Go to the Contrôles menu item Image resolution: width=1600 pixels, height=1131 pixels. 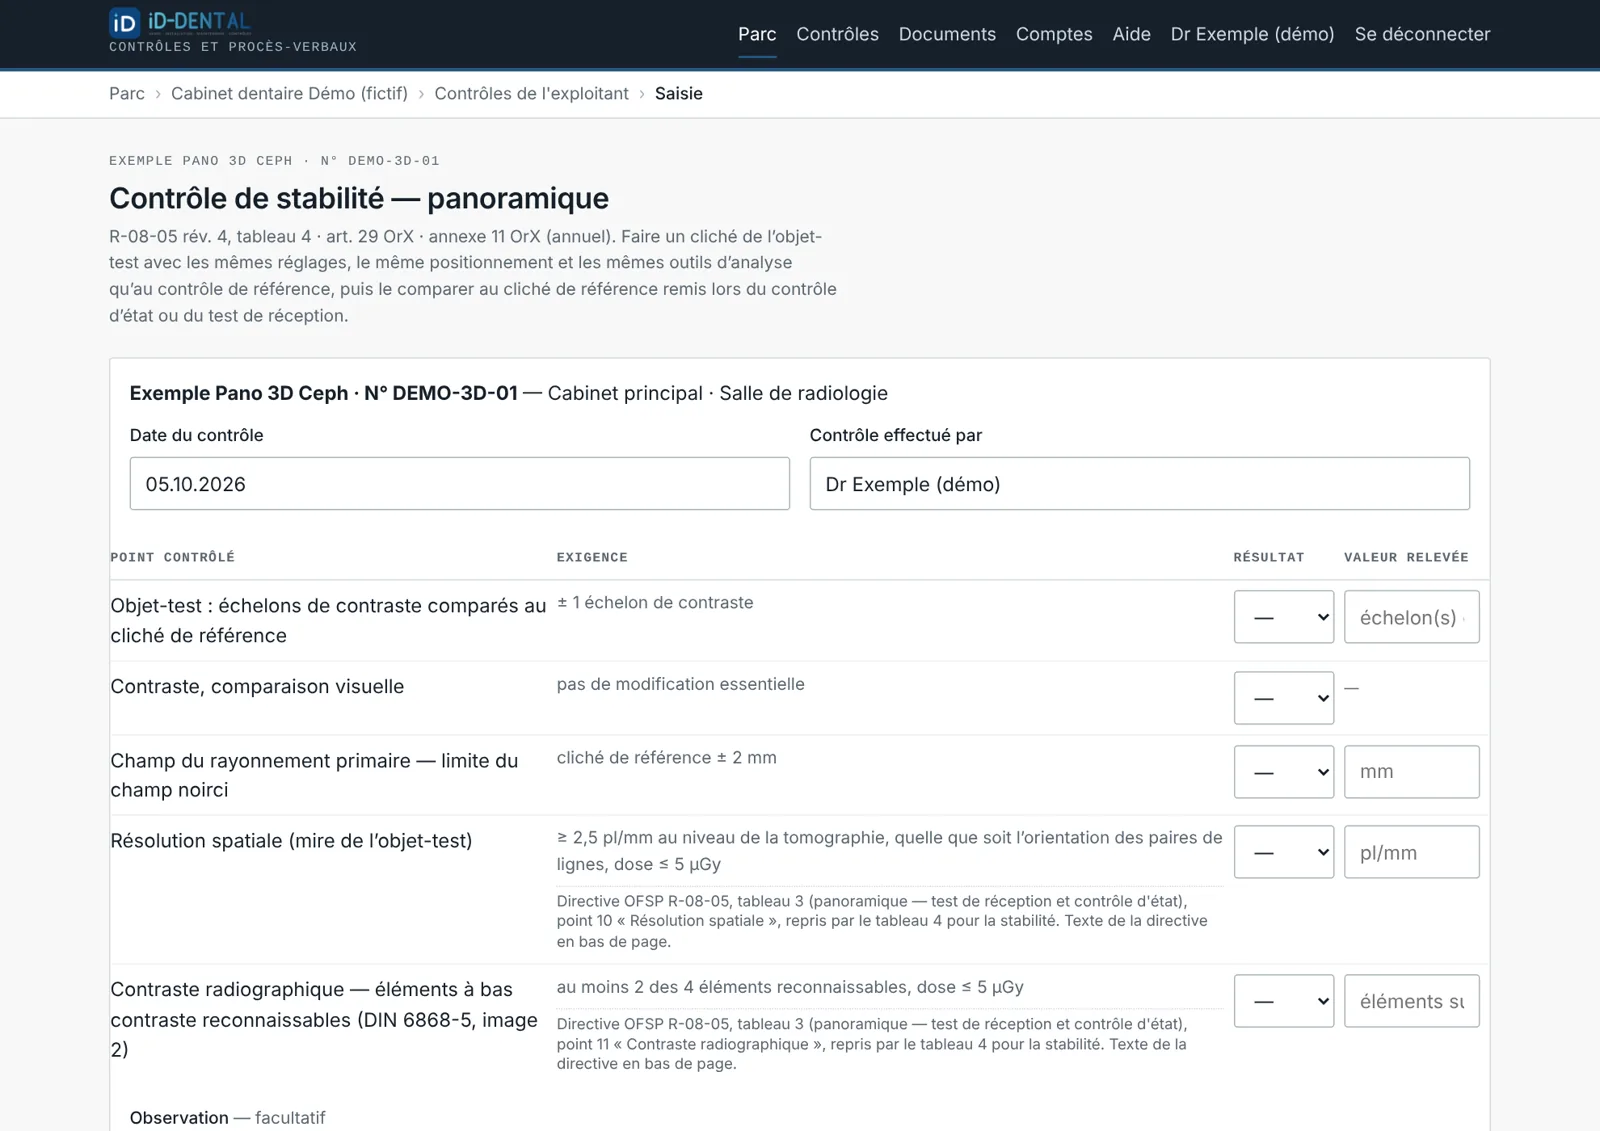pyautogui.click(x=837, y=34)
